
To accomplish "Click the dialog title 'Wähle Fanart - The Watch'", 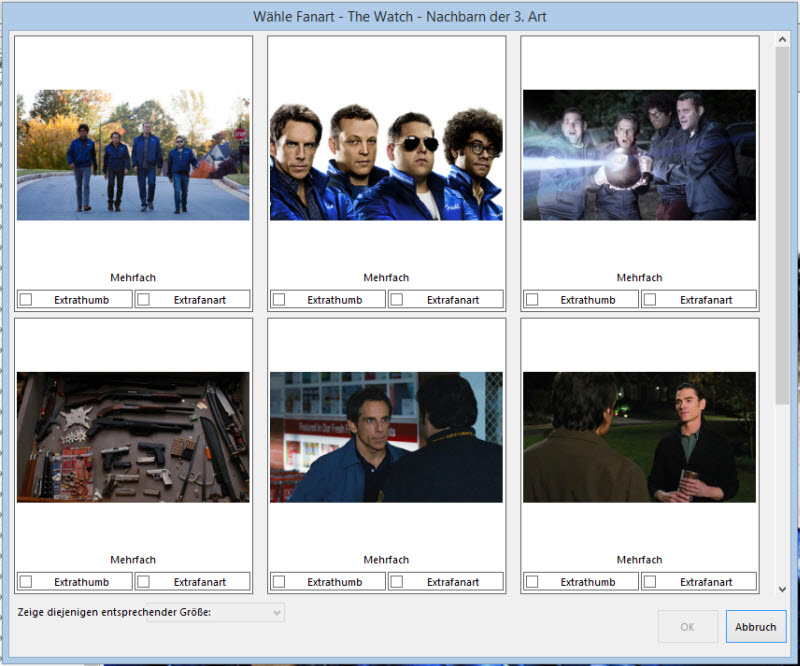I will click(399, 16).
